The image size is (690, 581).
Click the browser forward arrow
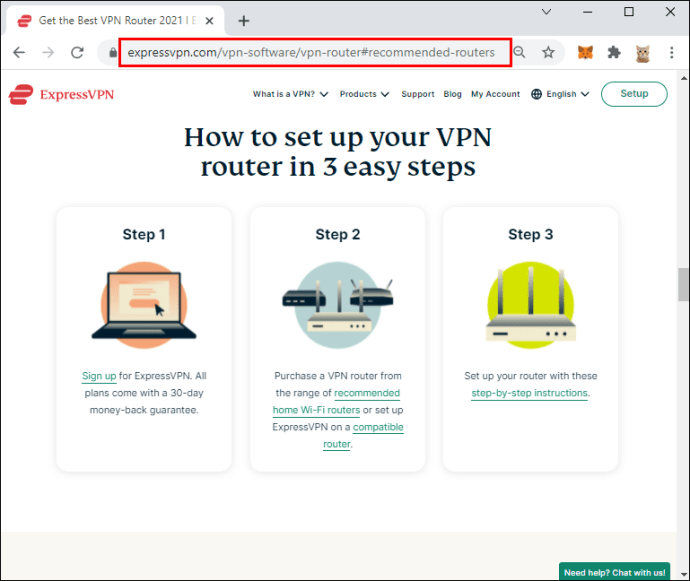pos(48,53)
